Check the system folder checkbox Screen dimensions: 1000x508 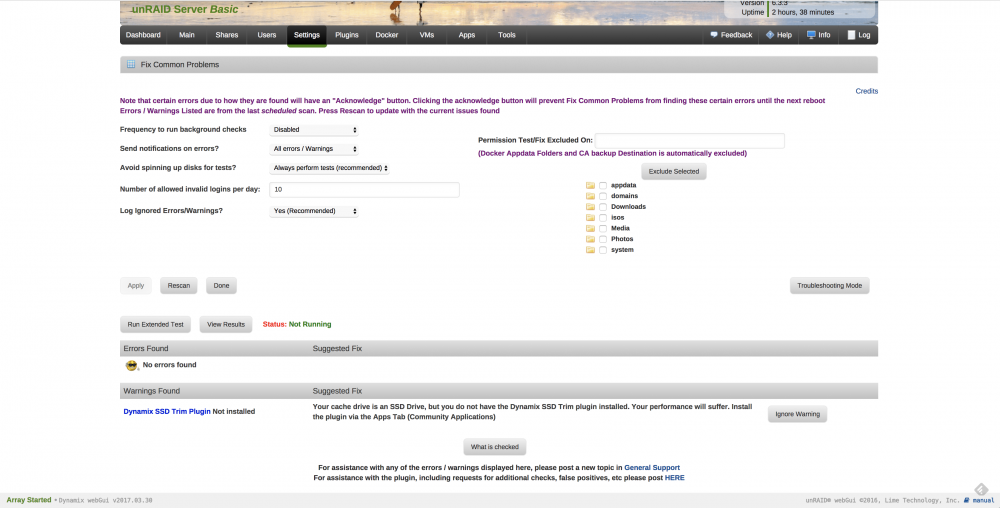603,250
